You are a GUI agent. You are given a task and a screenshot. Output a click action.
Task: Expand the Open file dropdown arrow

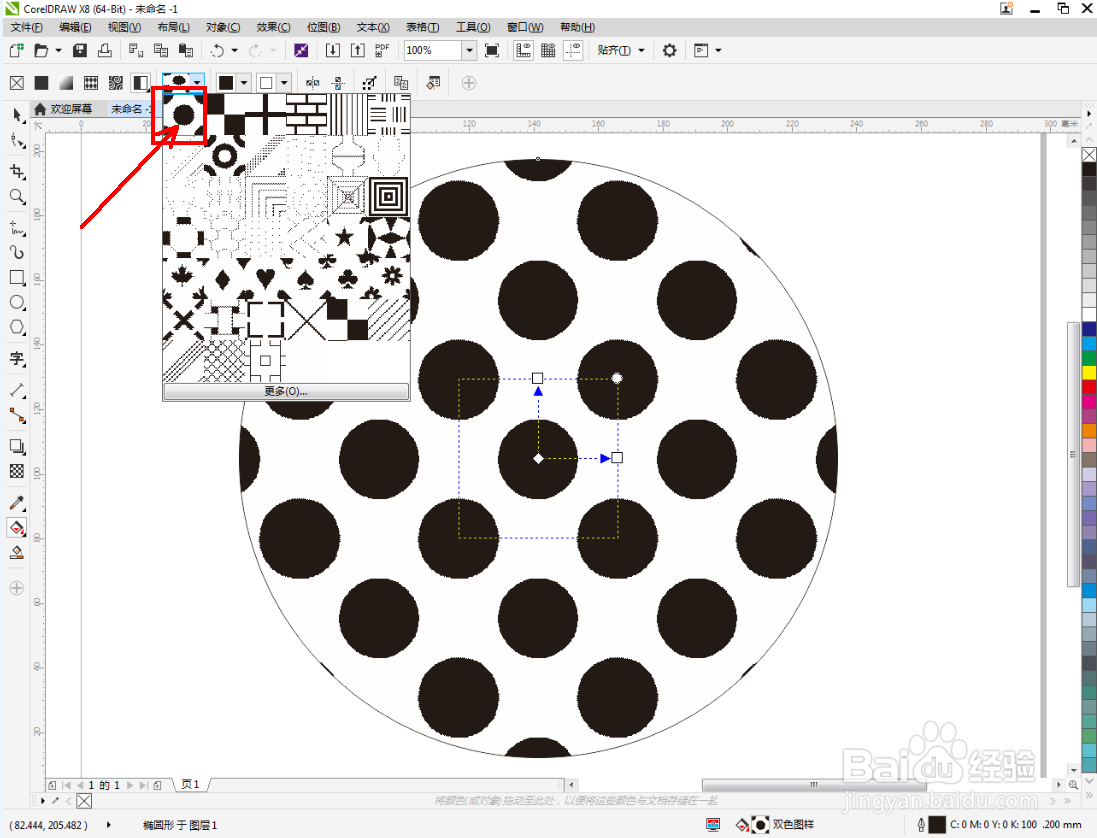pyautogui.click(x=58, y=50)
